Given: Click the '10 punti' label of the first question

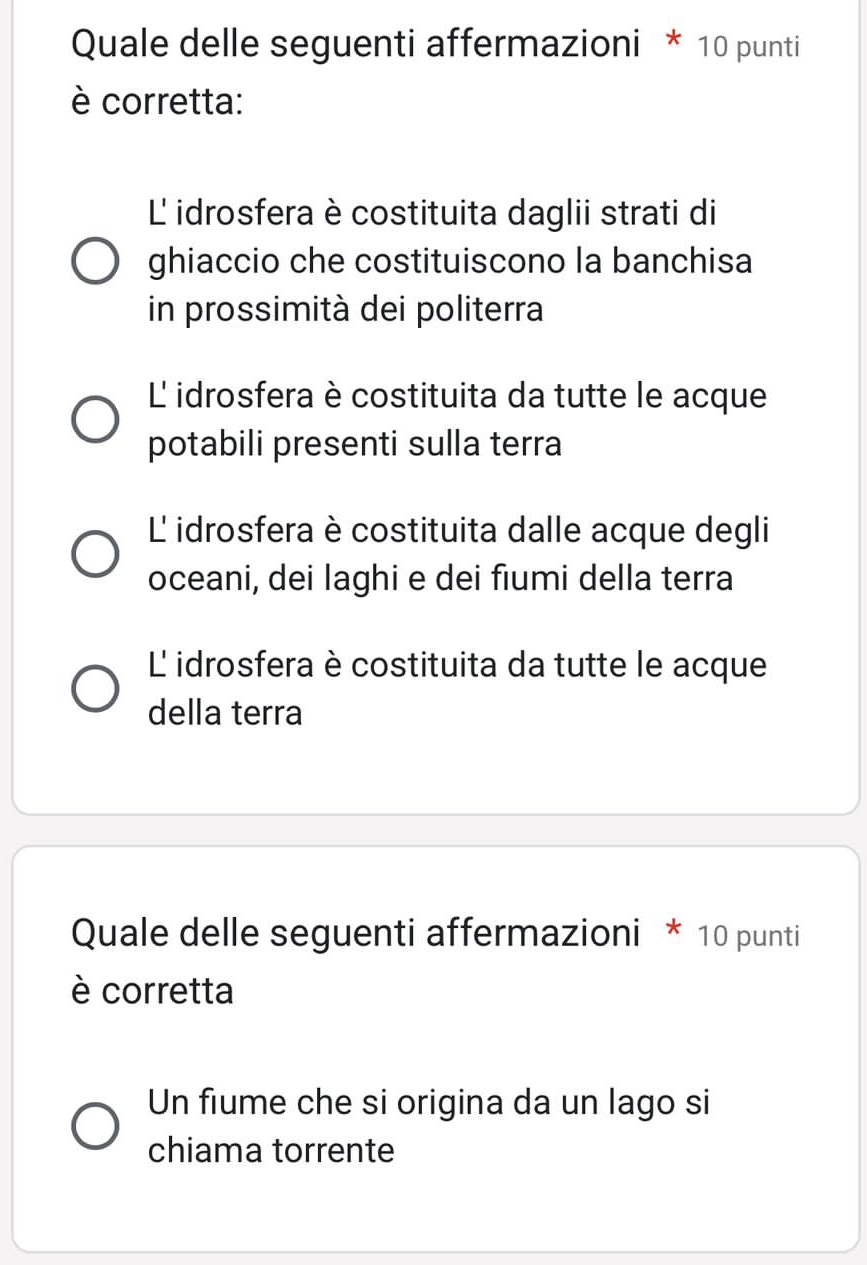Looking at the screenshot, I should (x=750, y=47).
